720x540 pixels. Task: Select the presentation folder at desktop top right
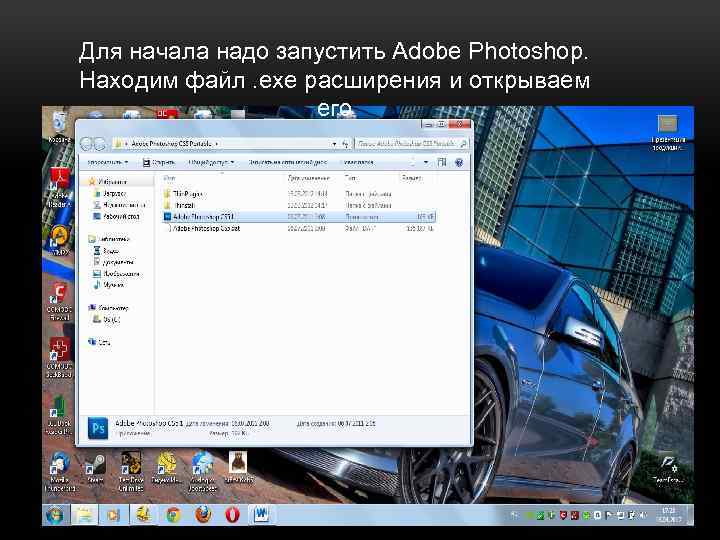click(x=668, y=133)
